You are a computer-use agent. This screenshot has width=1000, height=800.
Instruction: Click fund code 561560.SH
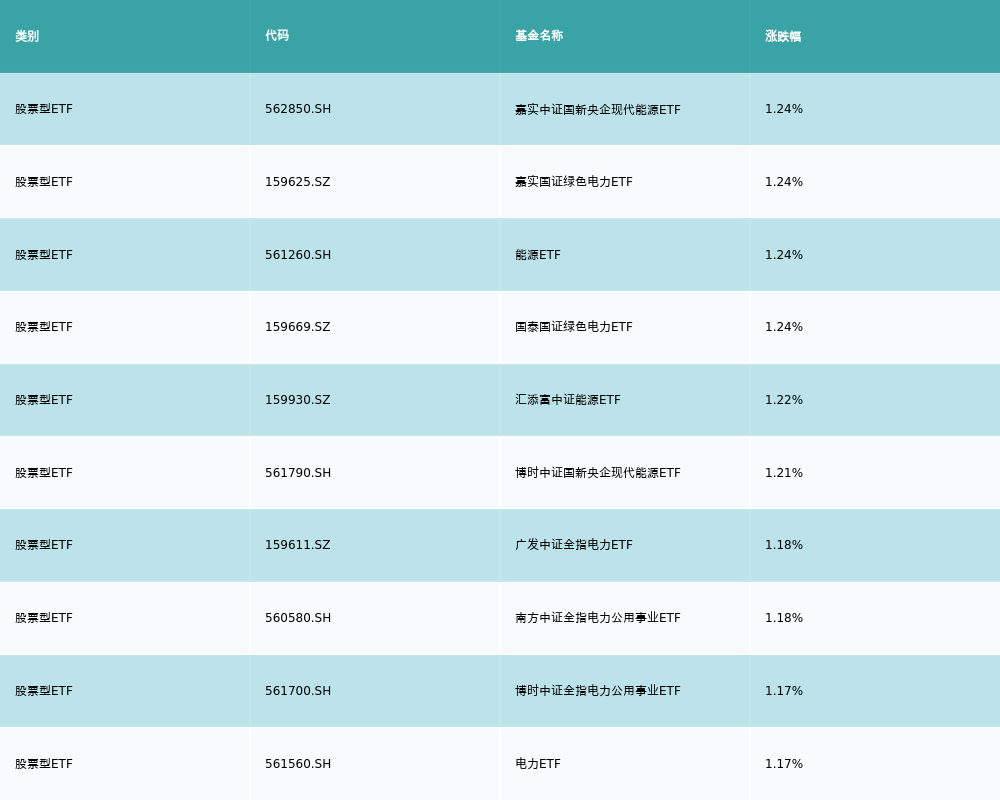click(298, 764)
